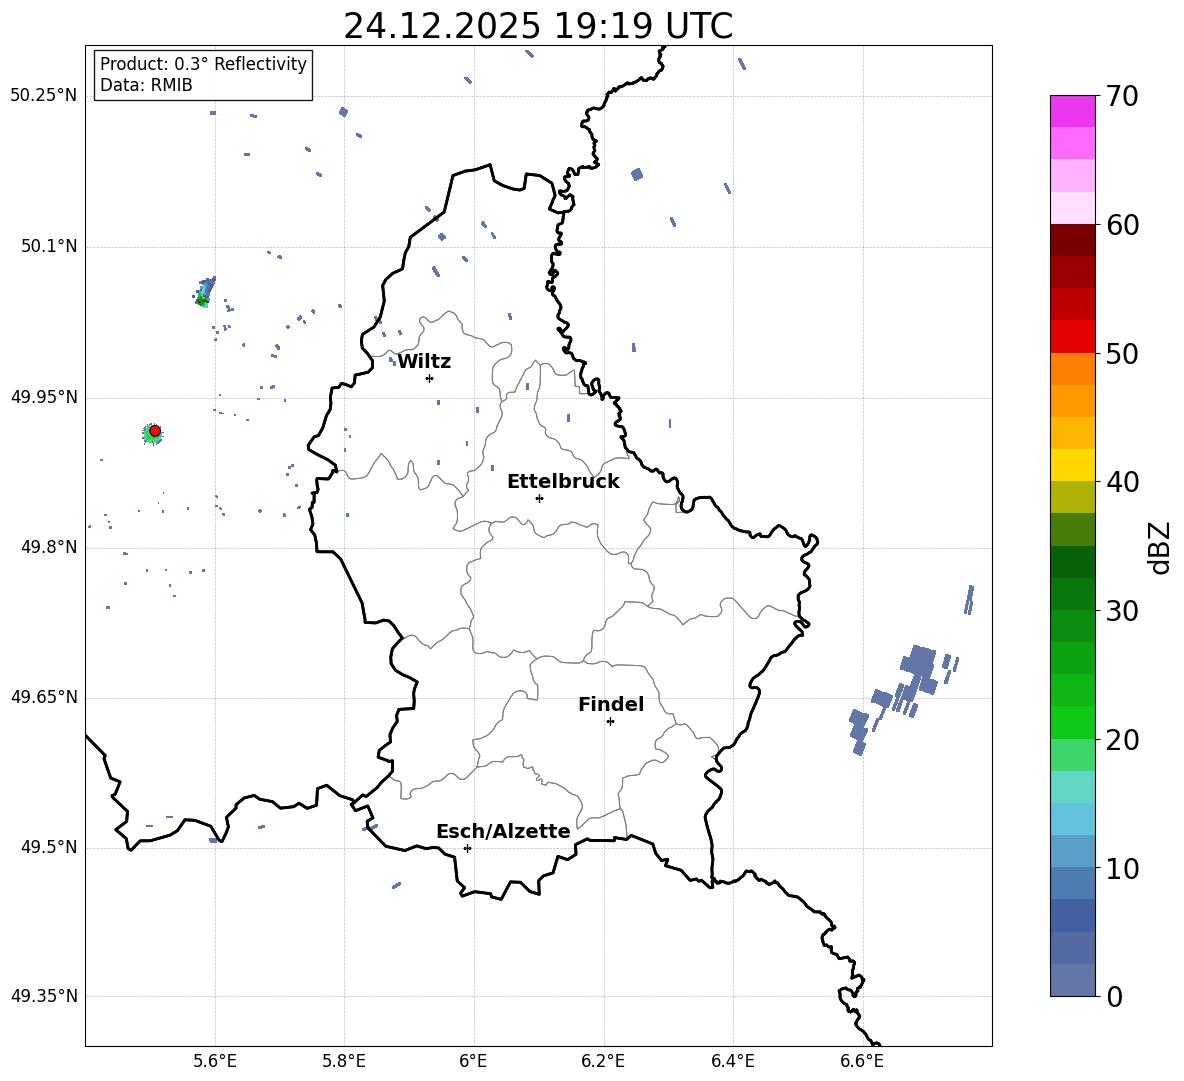The height and width of the screenshot is (1081, 1184).
Task: Click the colorbar tick label 0
Action: [1114, 996]
